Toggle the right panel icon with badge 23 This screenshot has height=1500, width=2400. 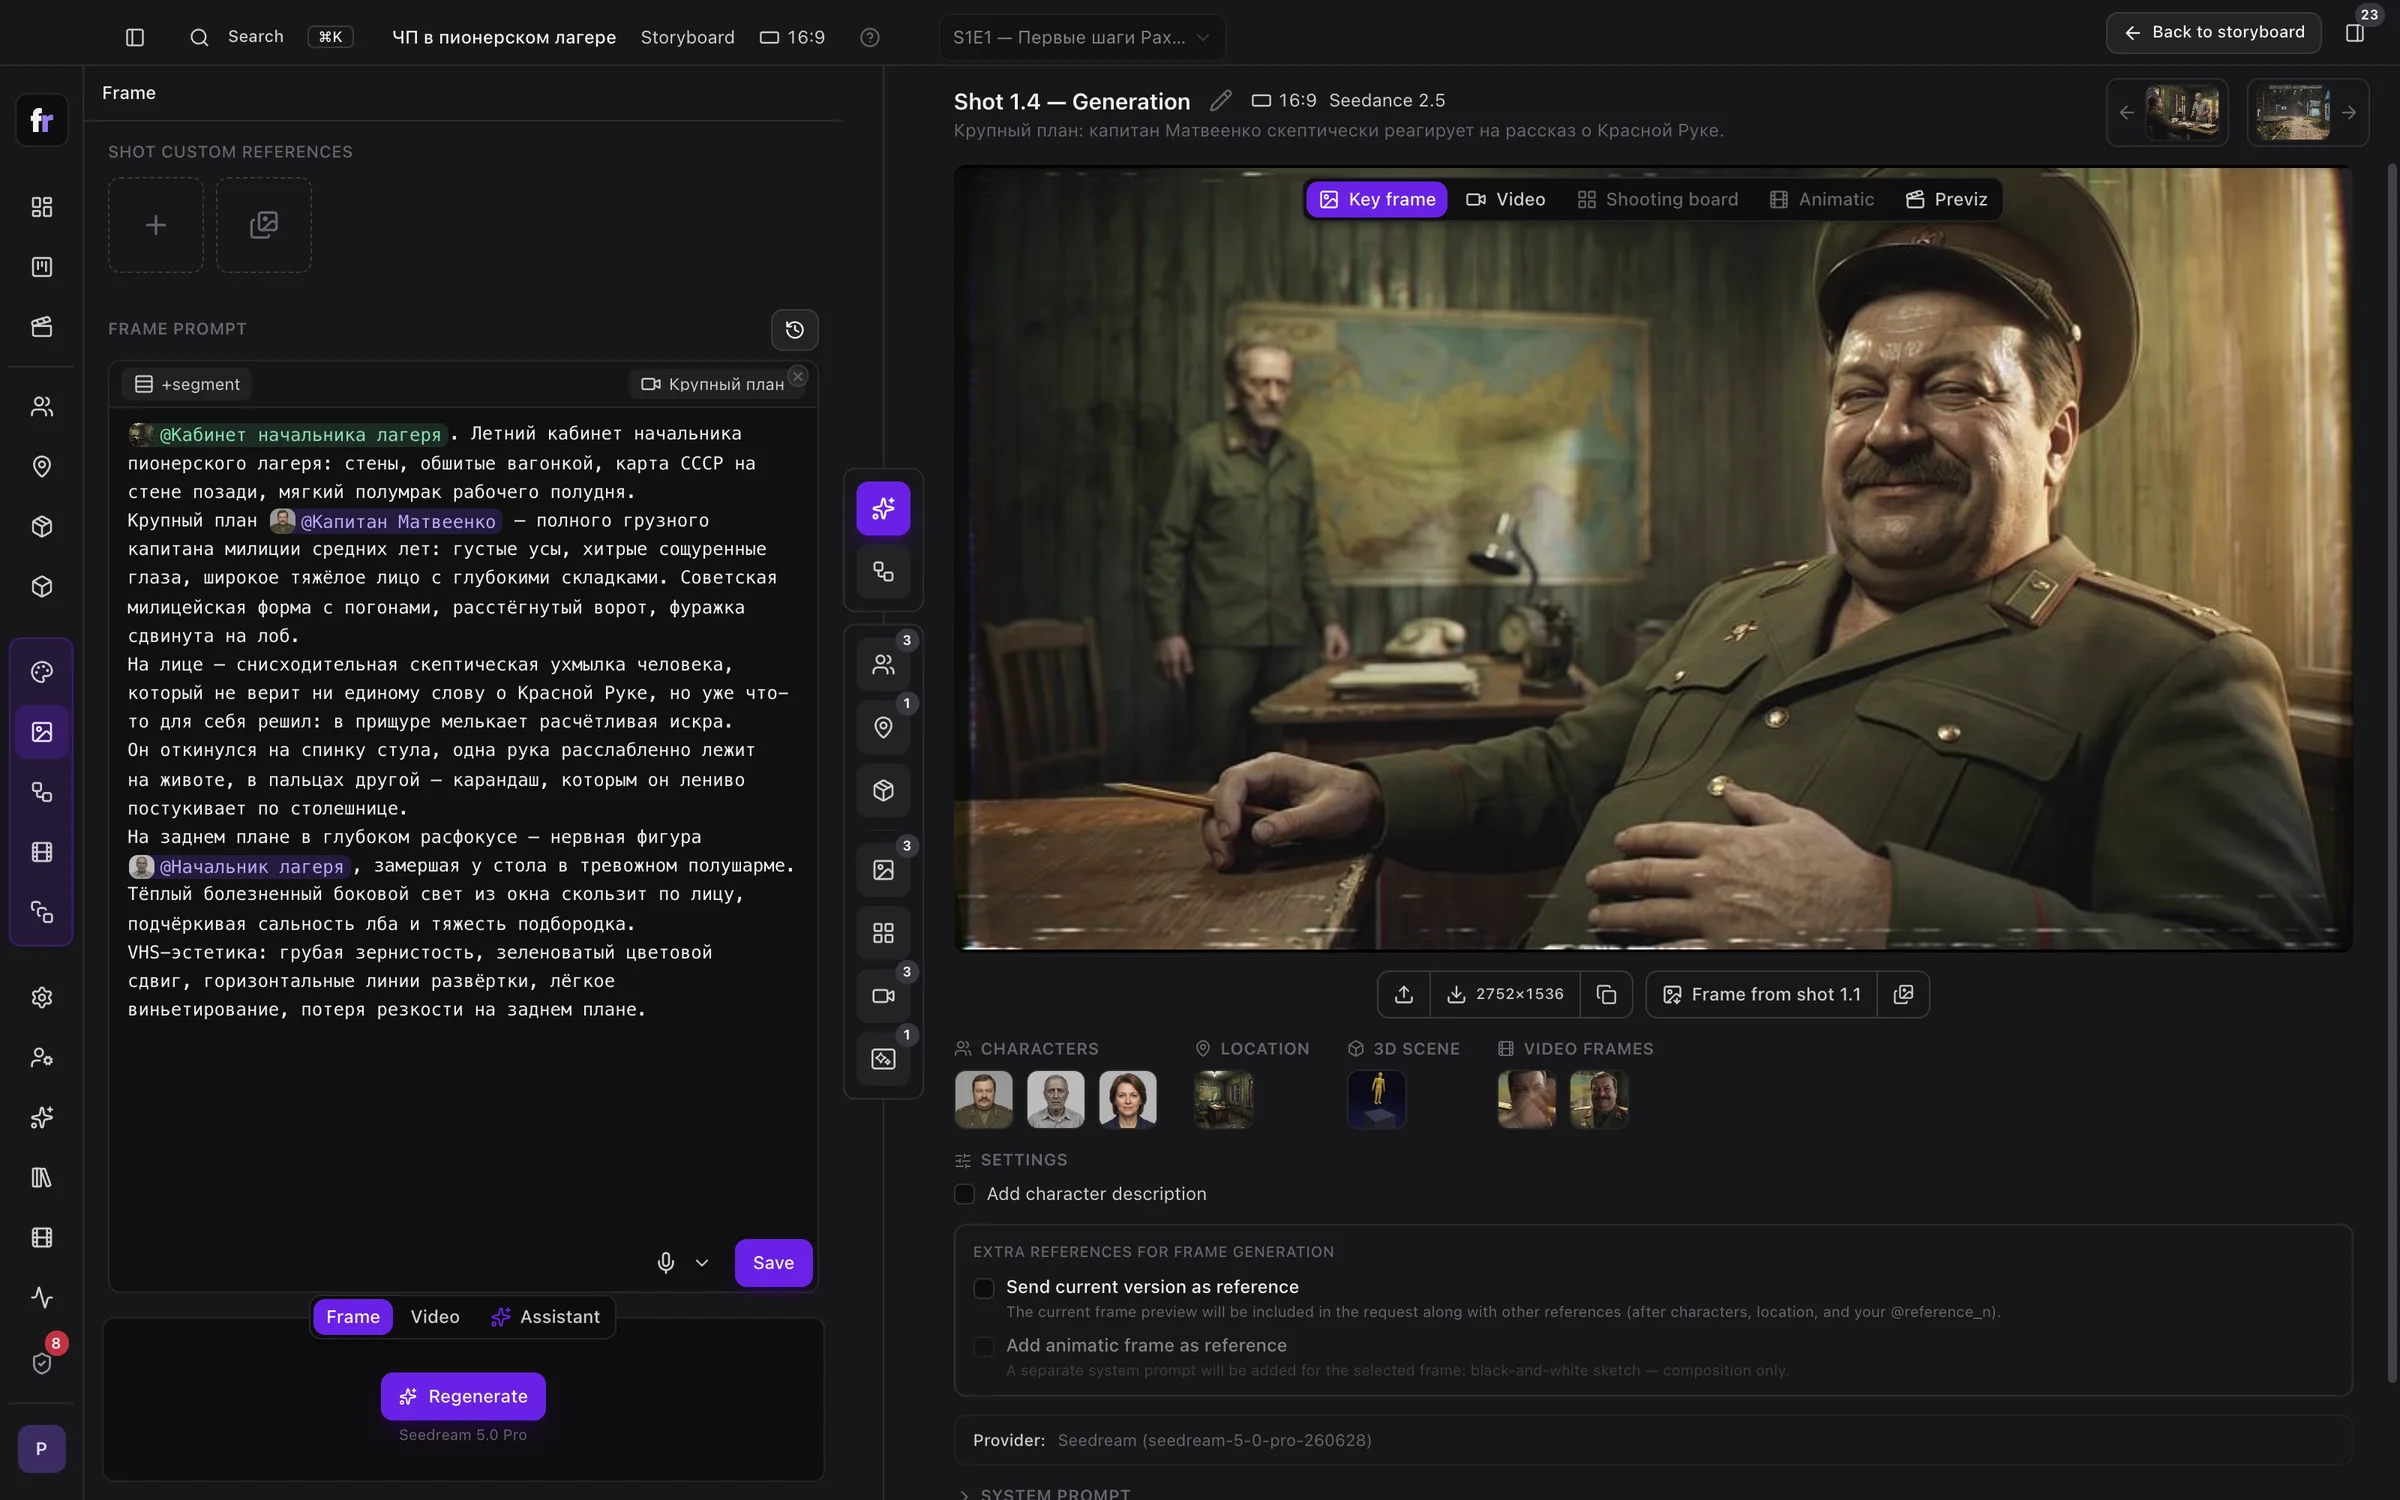2355,33
